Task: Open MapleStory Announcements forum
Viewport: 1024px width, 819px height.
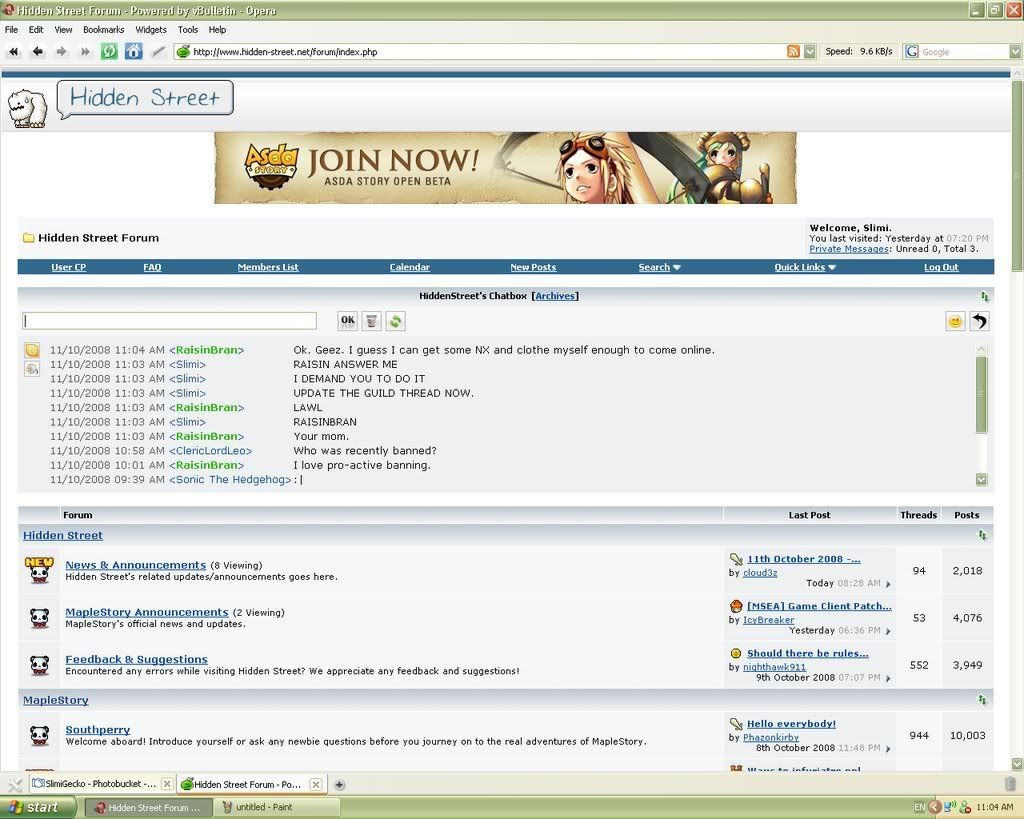Action: point(147,612)
